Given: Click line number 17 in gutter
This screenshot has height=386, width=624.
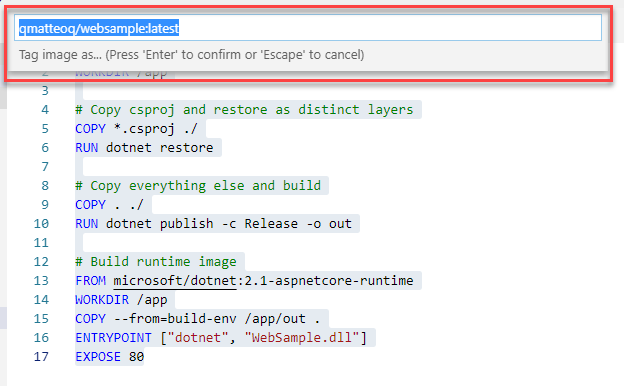Looking at the screenshot, I should 41,357.
